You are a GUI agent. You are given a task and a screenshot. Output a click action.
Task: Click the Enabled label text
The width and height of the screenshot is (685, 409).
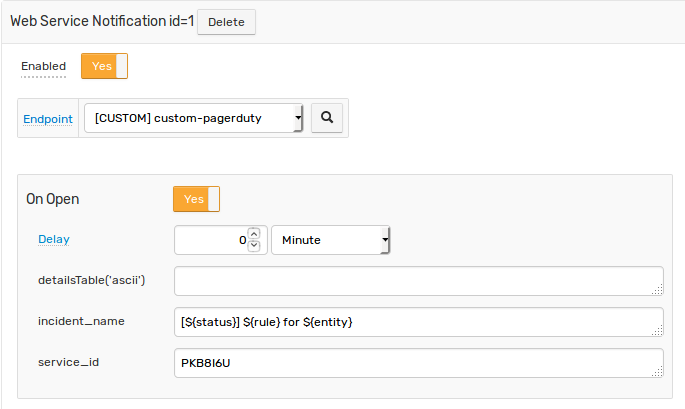pos(44,66)
